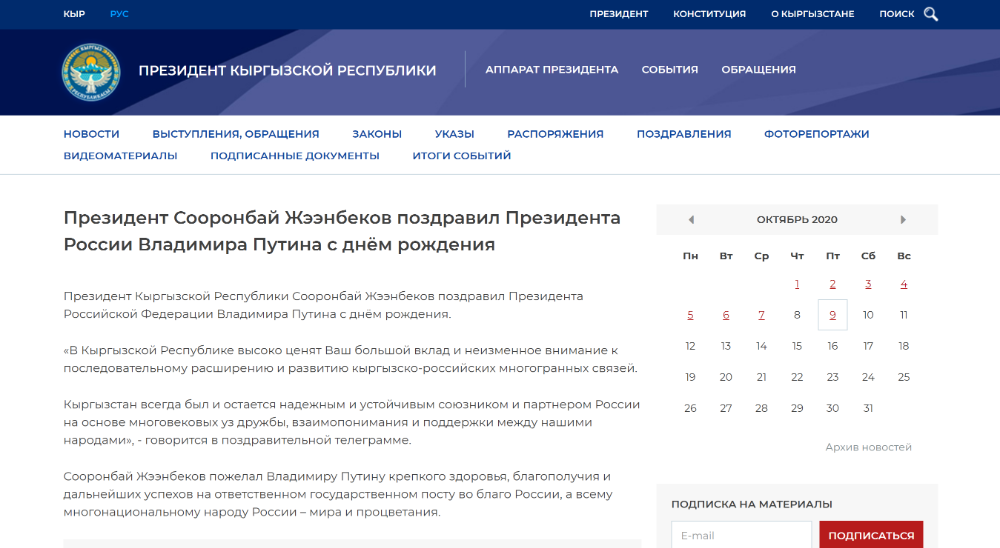
Task: Click the search magnifier icon
Action: point(931,14)
